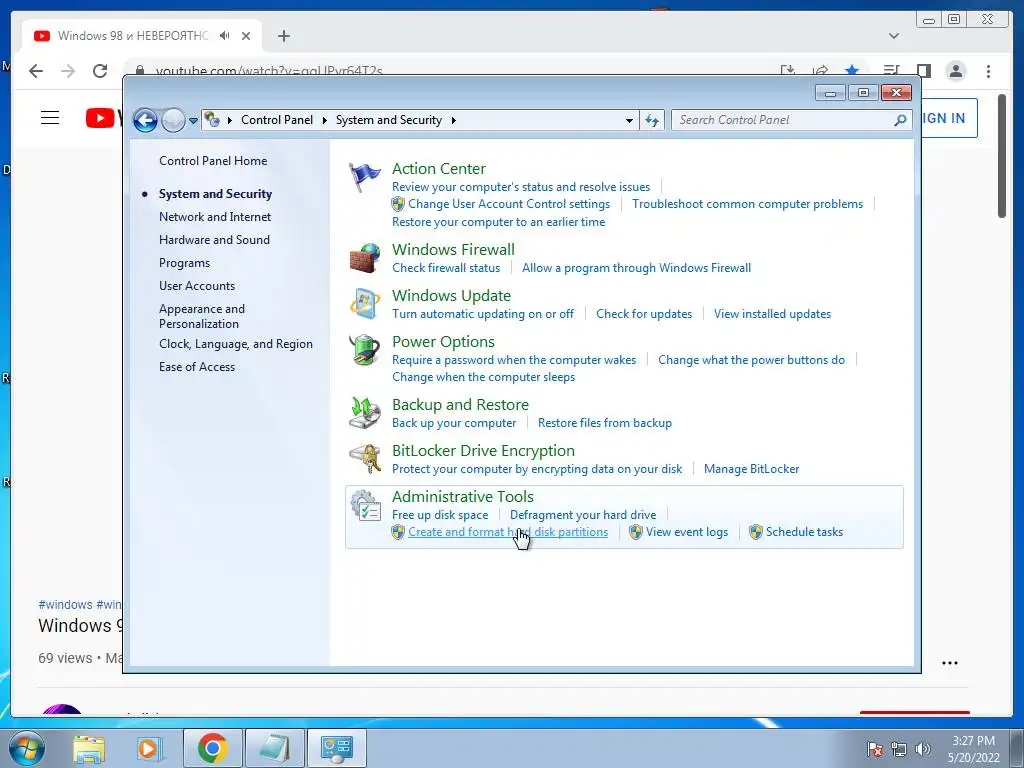Open the Action Center tray flag icon
Screen dimensions: 1024x768
875,749
